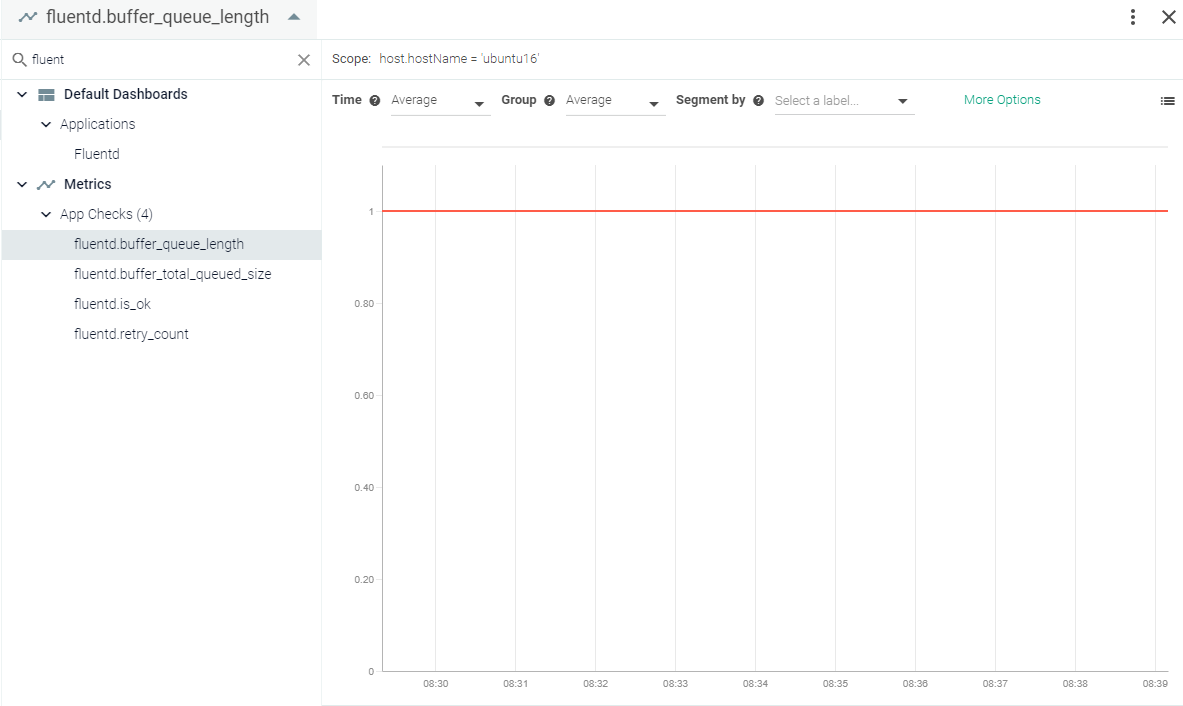
Task: Clear the 'fluent' search text
Action: (304, 60)
